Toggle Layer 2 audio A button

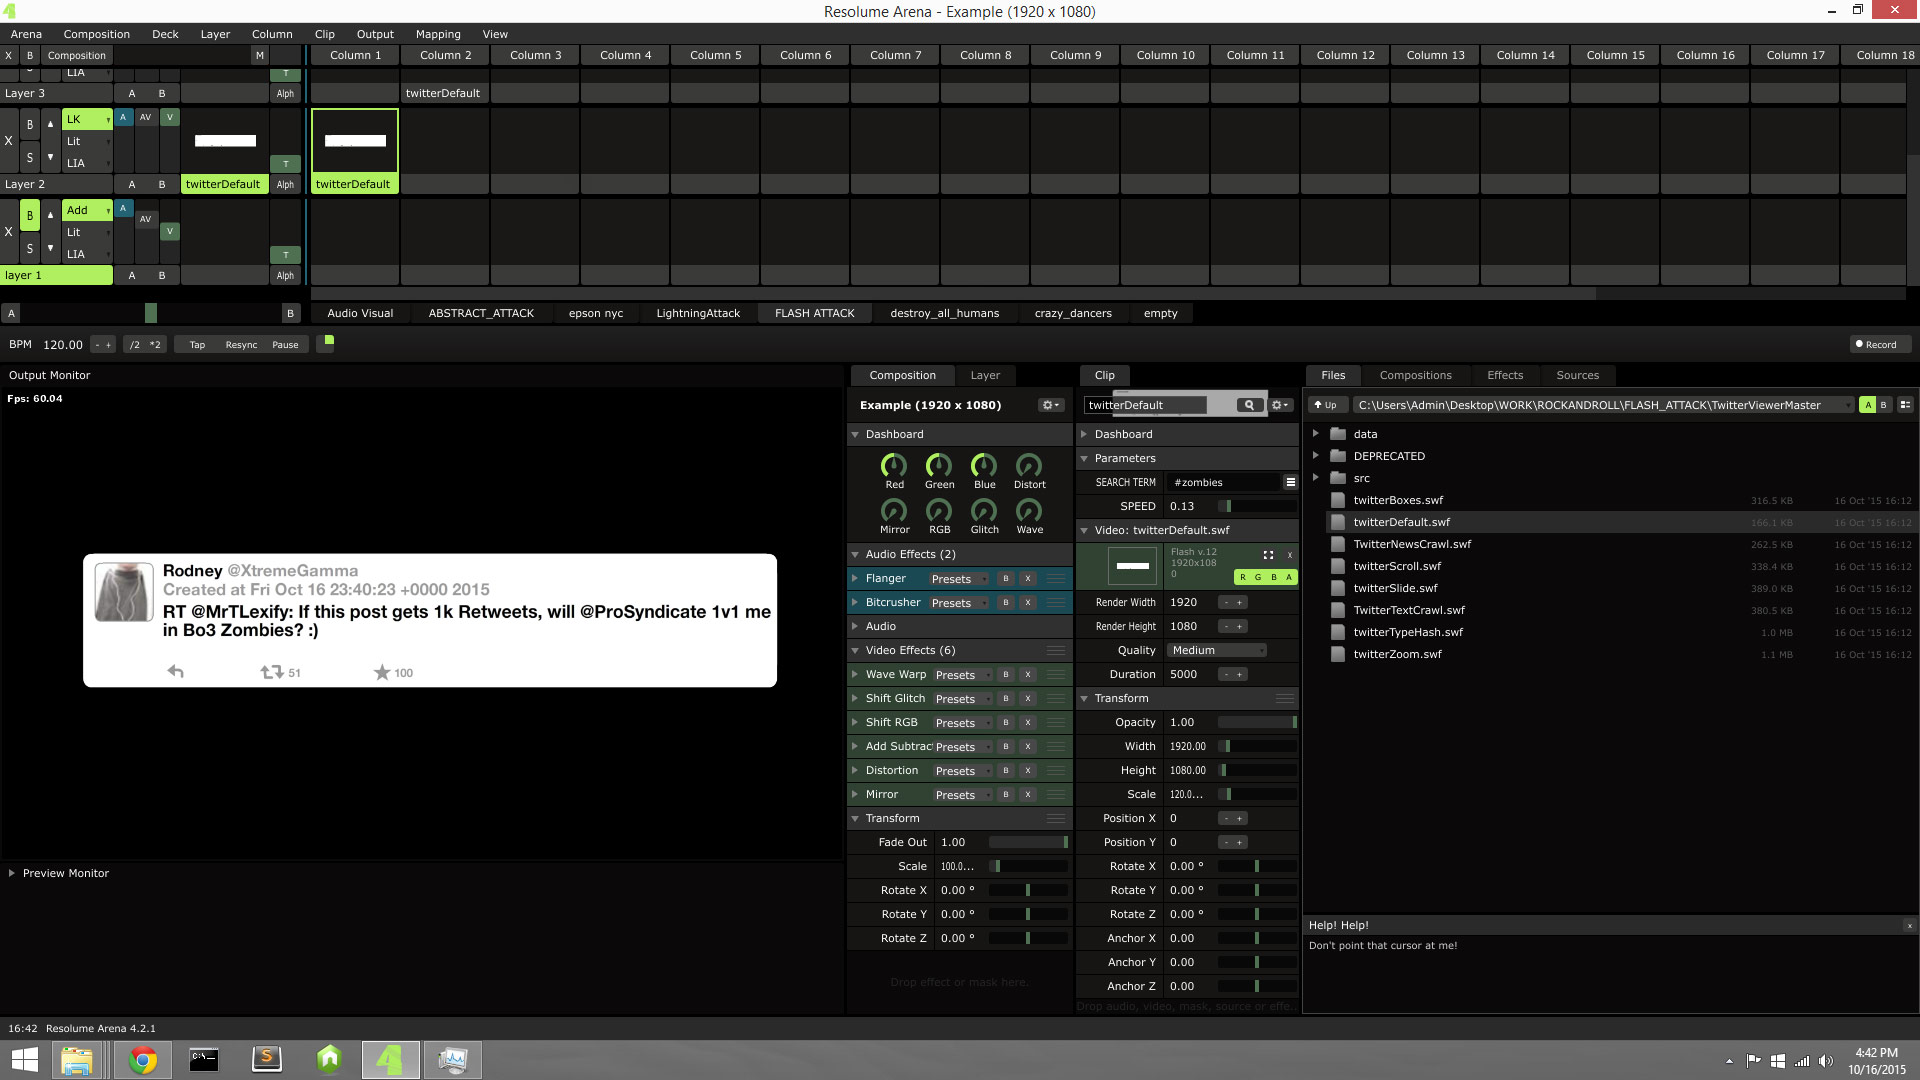pyautogui.click(x=123, y=117)
